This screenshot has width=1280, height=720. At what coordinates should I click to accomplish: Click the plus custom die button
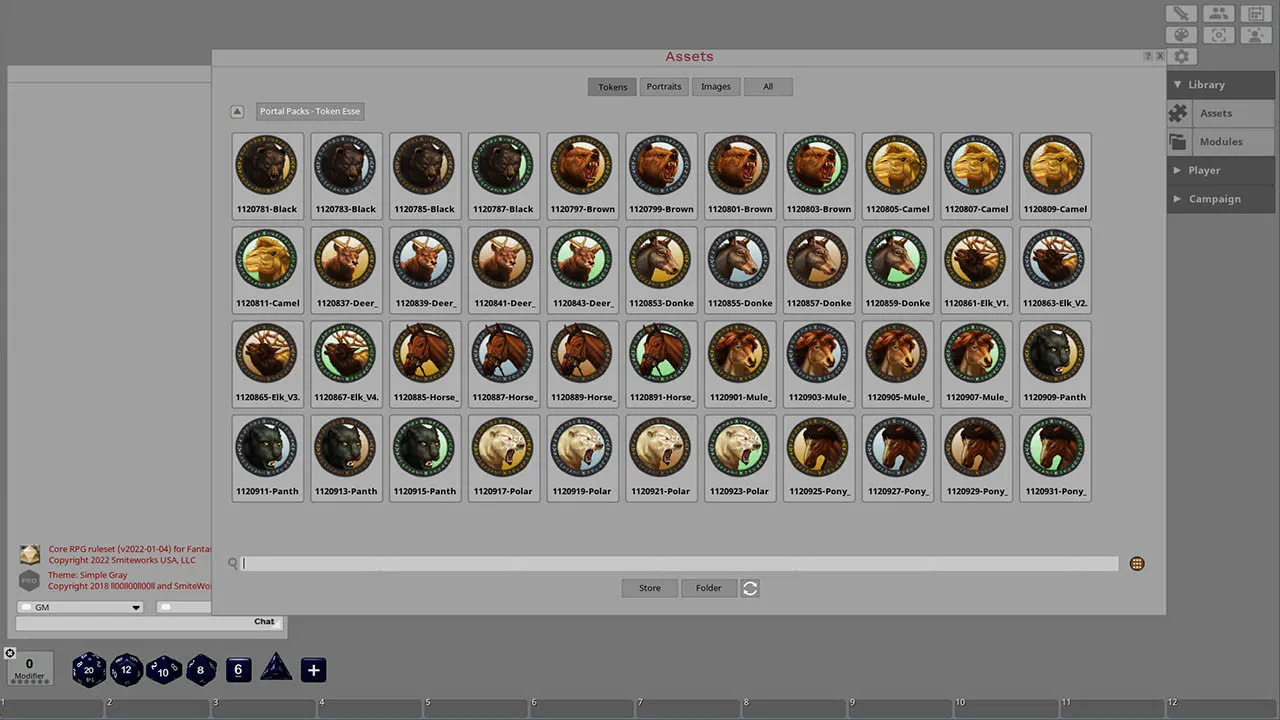tap(313, 670)
